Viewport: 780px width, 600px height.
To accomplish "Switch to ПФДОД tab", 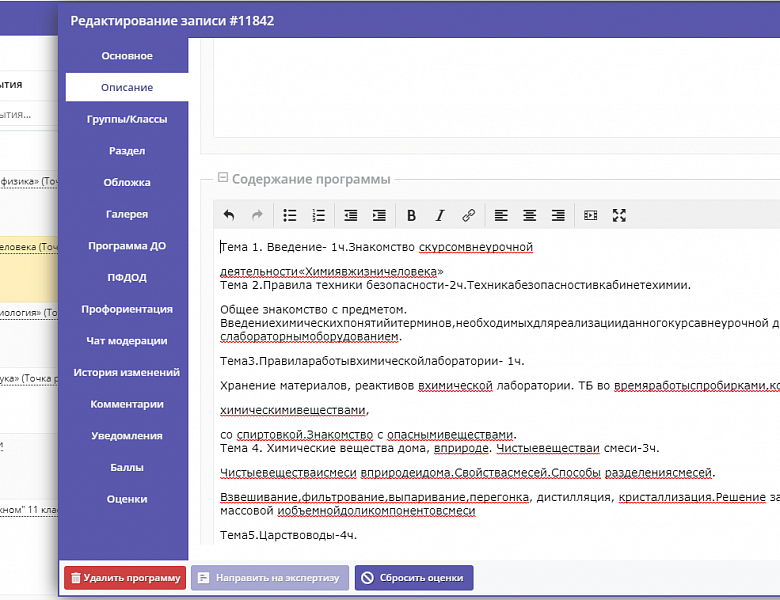I will click(x=127, y=278).
